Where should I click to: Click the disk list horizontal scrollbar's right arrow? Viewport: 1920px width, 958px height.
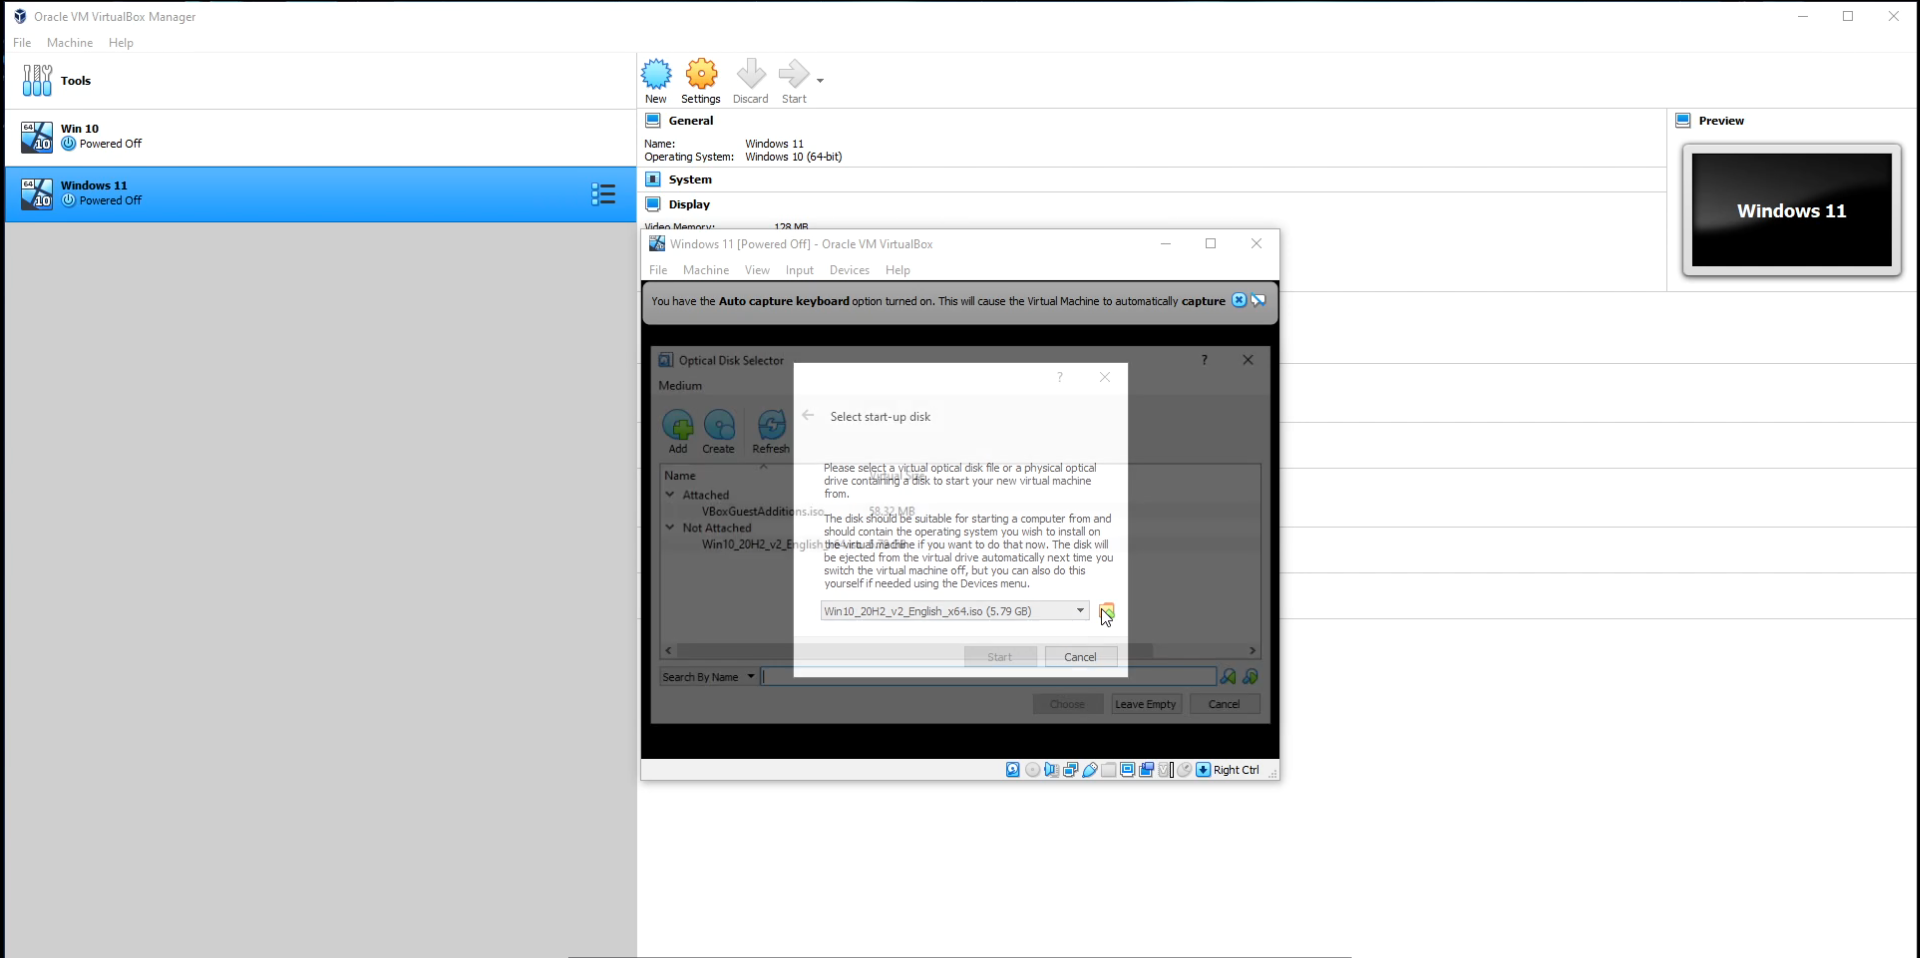pos(1252,650)
